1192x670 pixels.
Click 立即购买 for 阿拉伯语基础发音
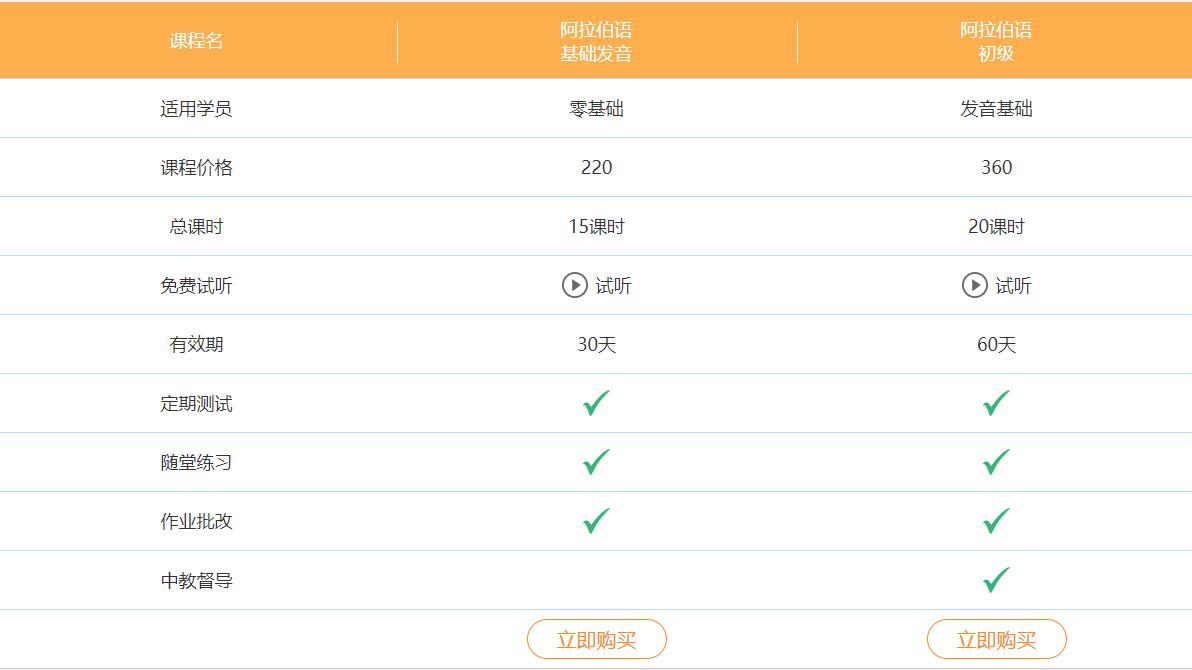point(595,638)
